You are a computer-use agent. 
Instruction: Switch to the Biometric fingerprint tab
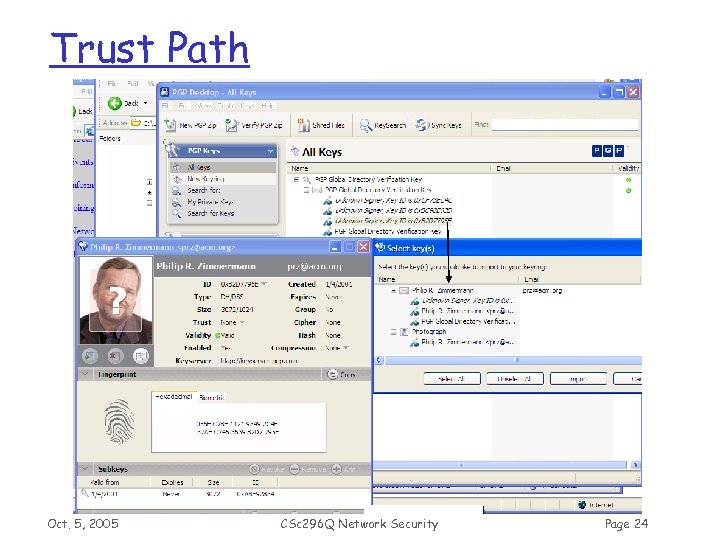[x=212, y=398]
